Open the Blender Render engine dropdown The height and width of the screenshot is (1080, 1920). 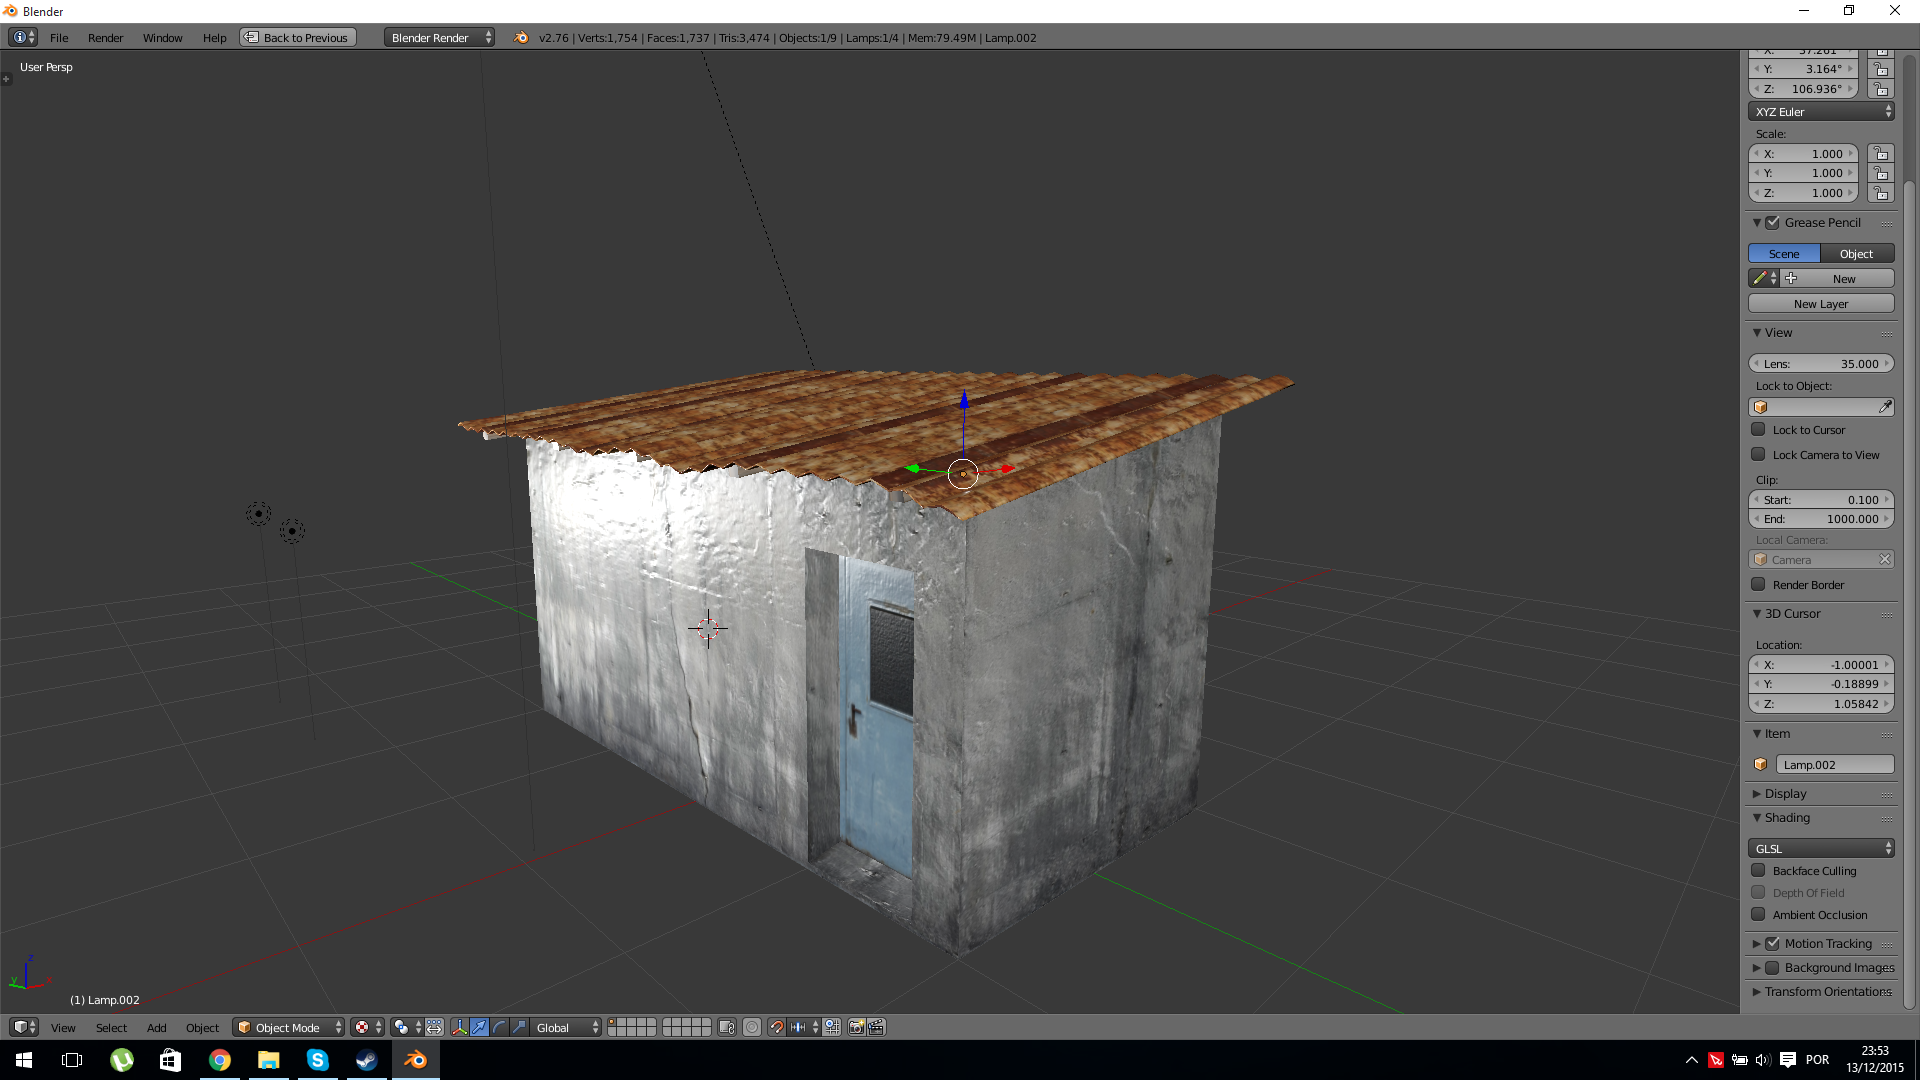coord(439,37)
